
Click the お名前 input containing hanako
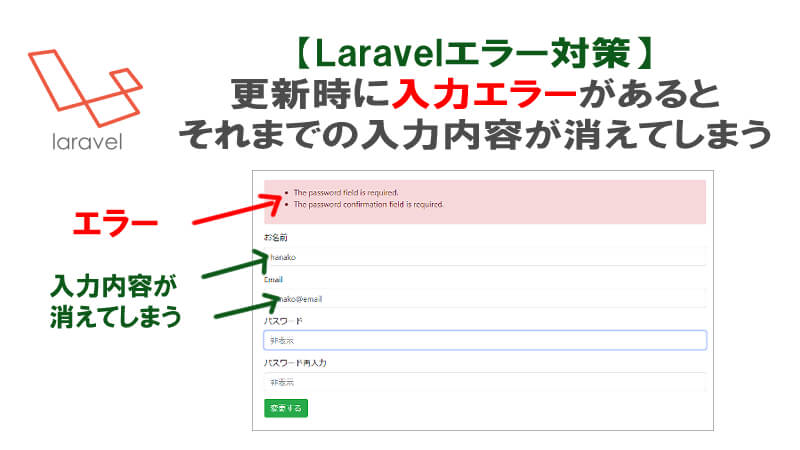[485, 257]
